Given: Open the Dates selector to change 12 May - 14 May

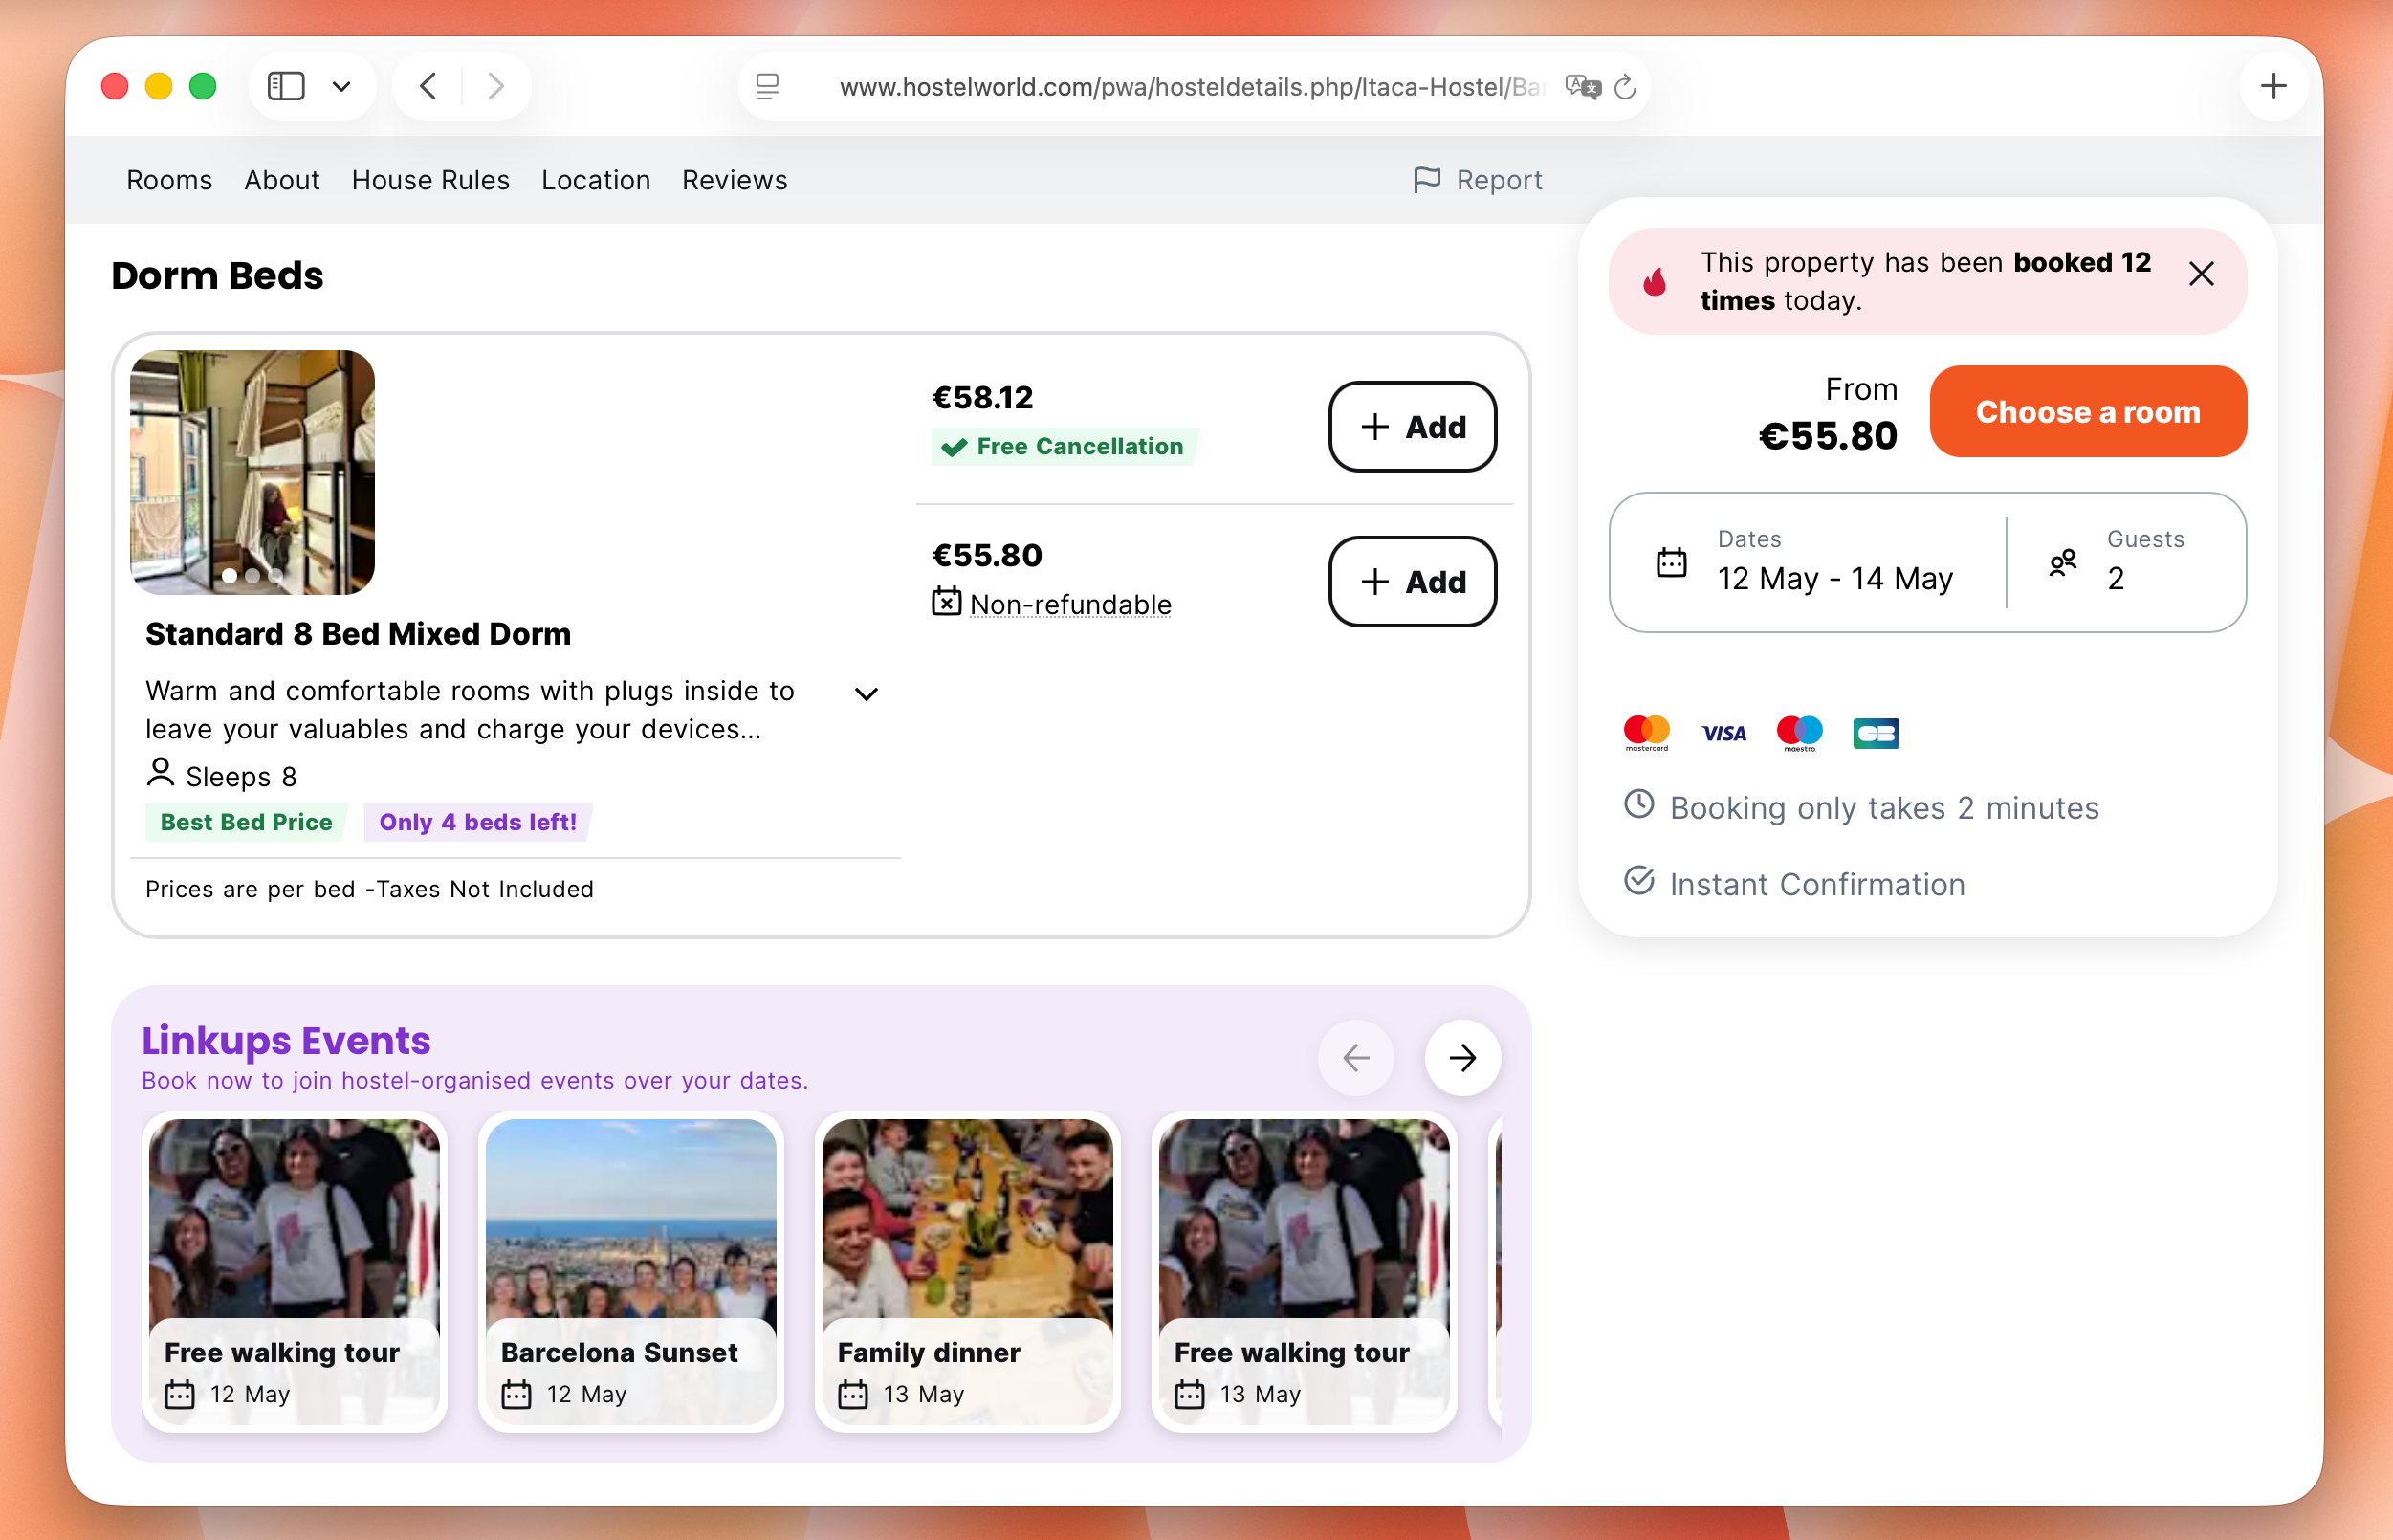Looking at the screenshot, I should pyautogui.click(x=1835, y=578).
